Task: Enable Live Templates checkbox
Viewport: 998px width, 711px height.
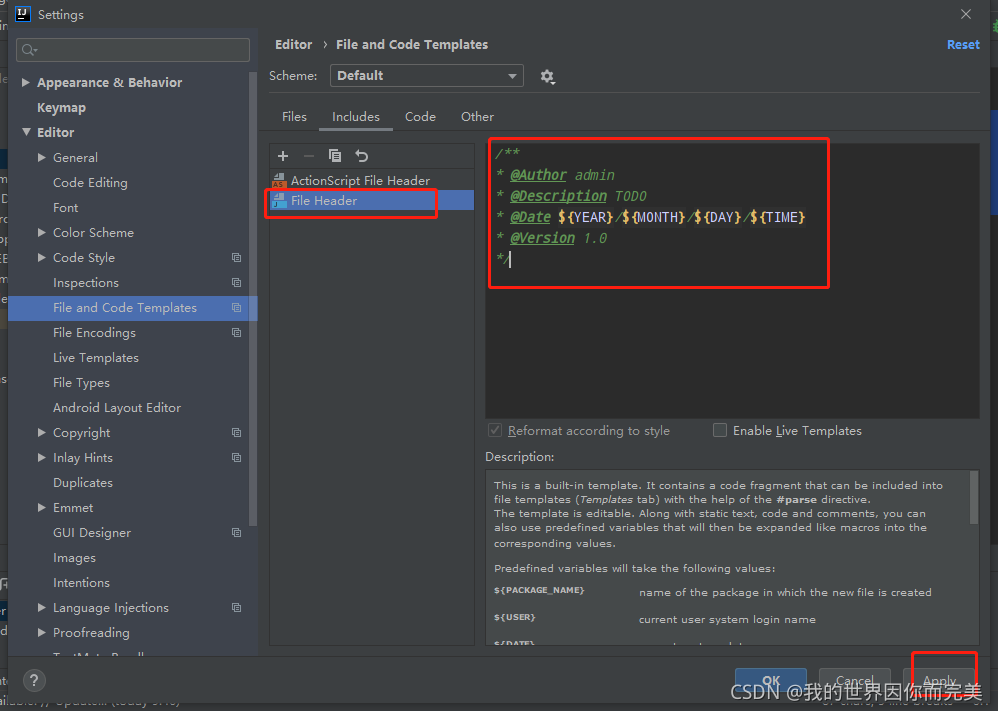Action: pyautogui.click(x=720, y=430)
